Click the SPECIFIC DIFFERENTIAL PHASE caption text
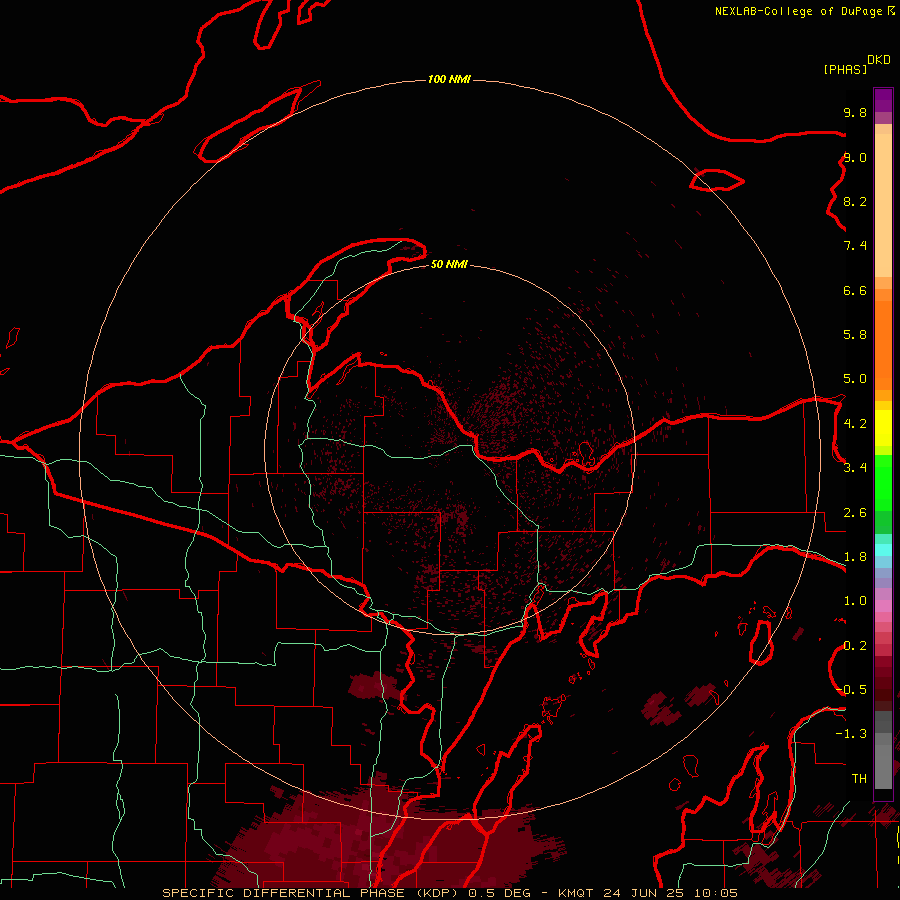The image size is (900, 900). tap(285, 893)
